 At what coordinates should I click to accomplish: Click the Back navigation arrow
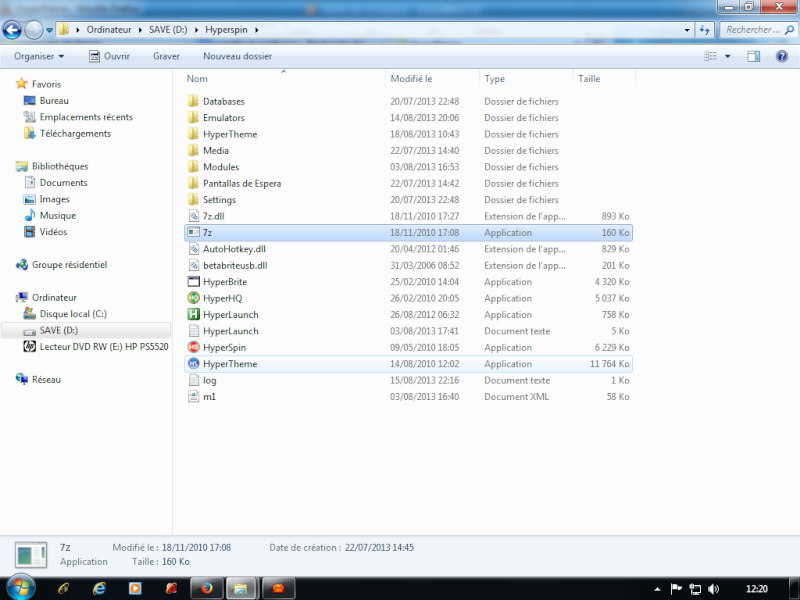(12, 30)
